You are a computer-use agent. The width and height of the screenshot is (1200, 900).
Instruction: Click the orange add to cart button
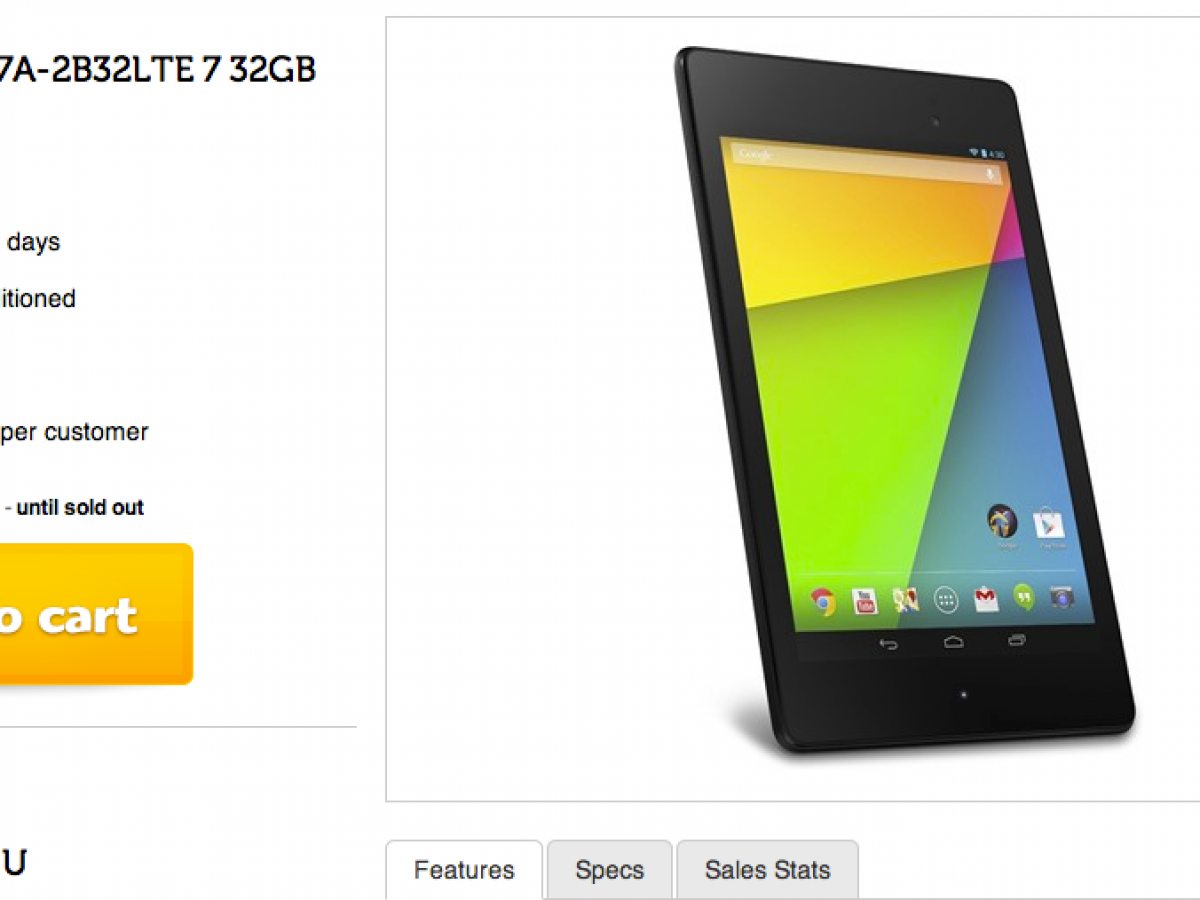click(x=96, y=614)
